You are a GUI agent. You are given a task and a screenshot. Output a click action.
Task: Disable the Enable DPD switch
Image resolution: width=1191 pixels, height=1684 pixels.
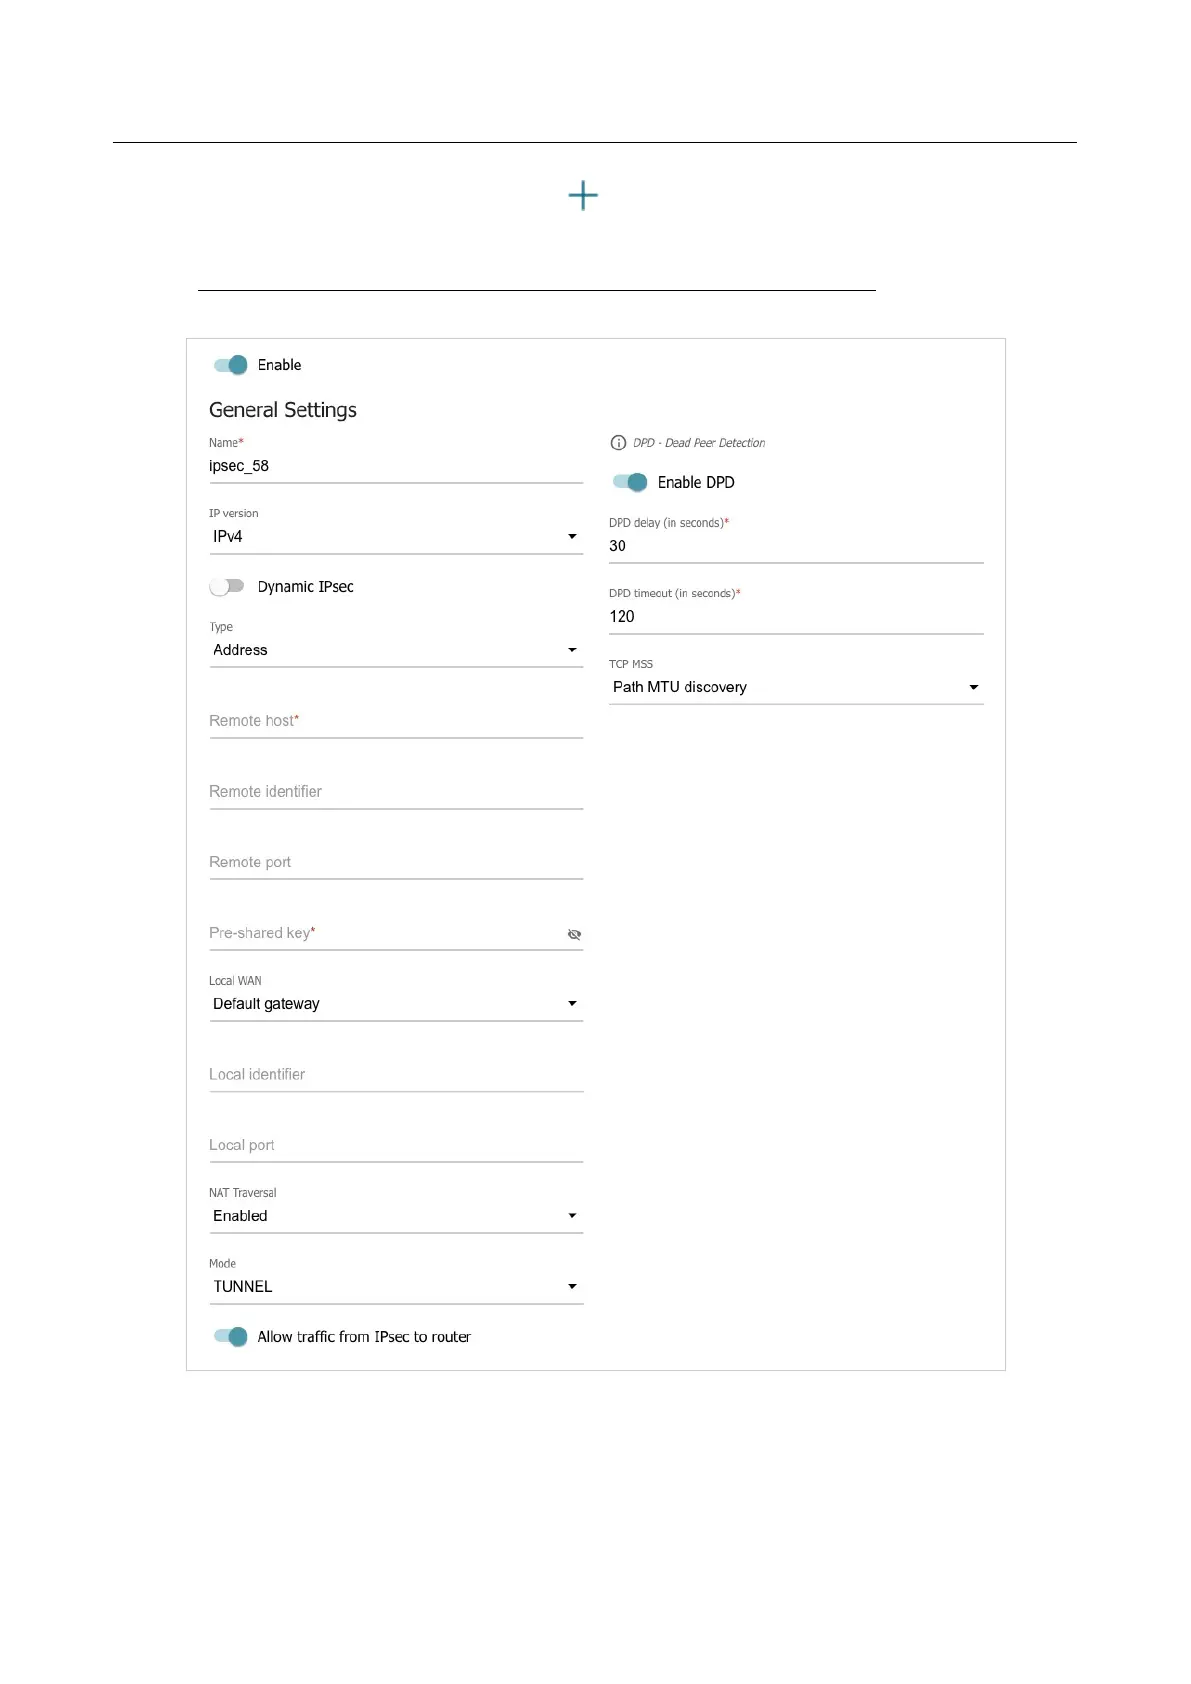click(x=630, y=482)
